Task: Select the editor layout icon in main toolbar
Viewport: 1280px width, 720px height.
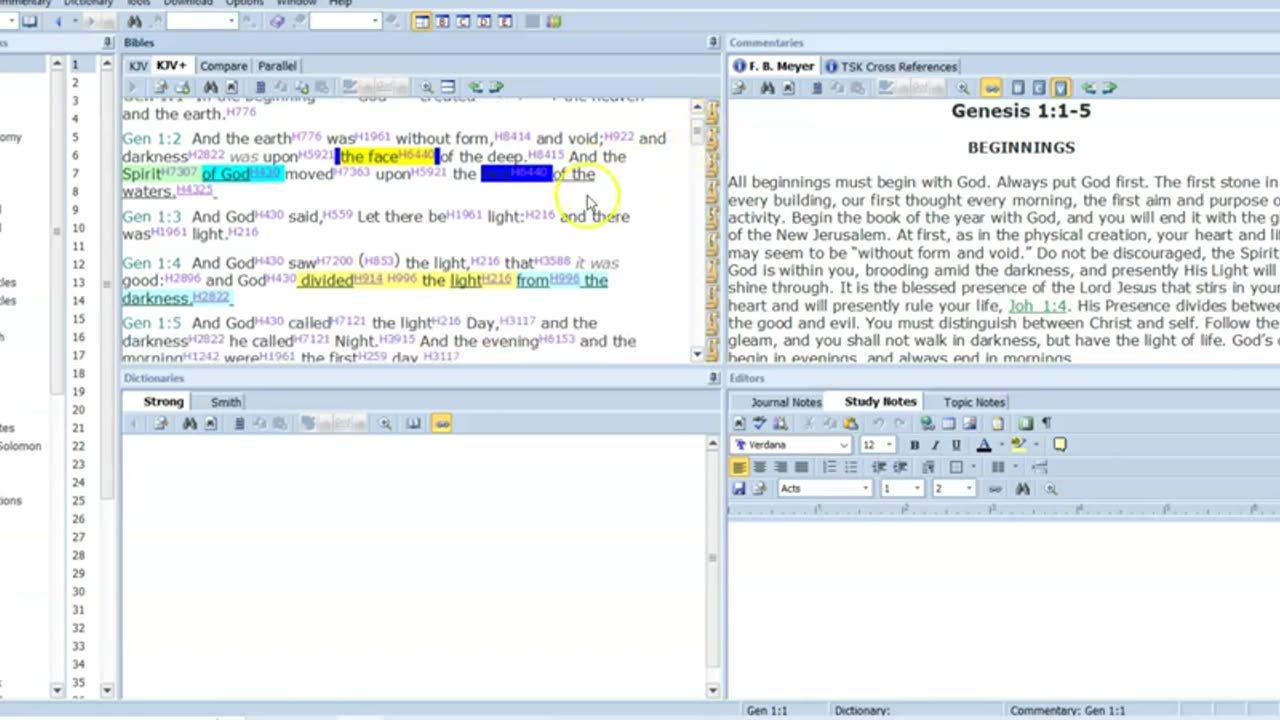Action: (505, 21)
